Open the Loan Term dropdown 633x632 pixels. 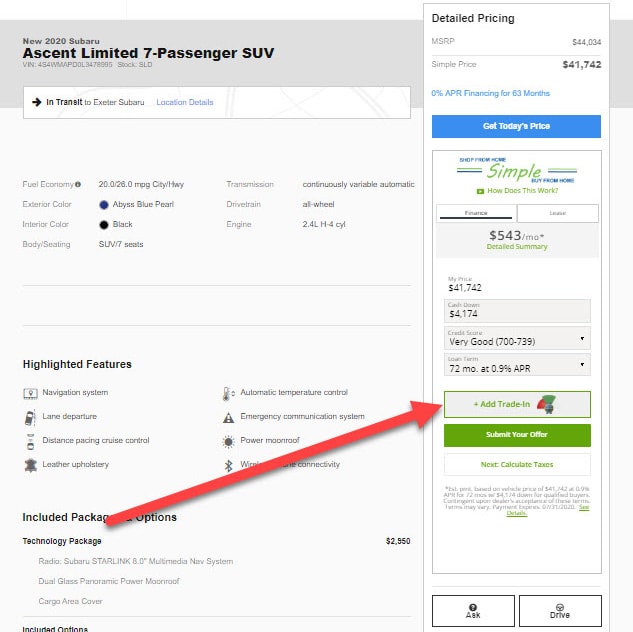517,365
